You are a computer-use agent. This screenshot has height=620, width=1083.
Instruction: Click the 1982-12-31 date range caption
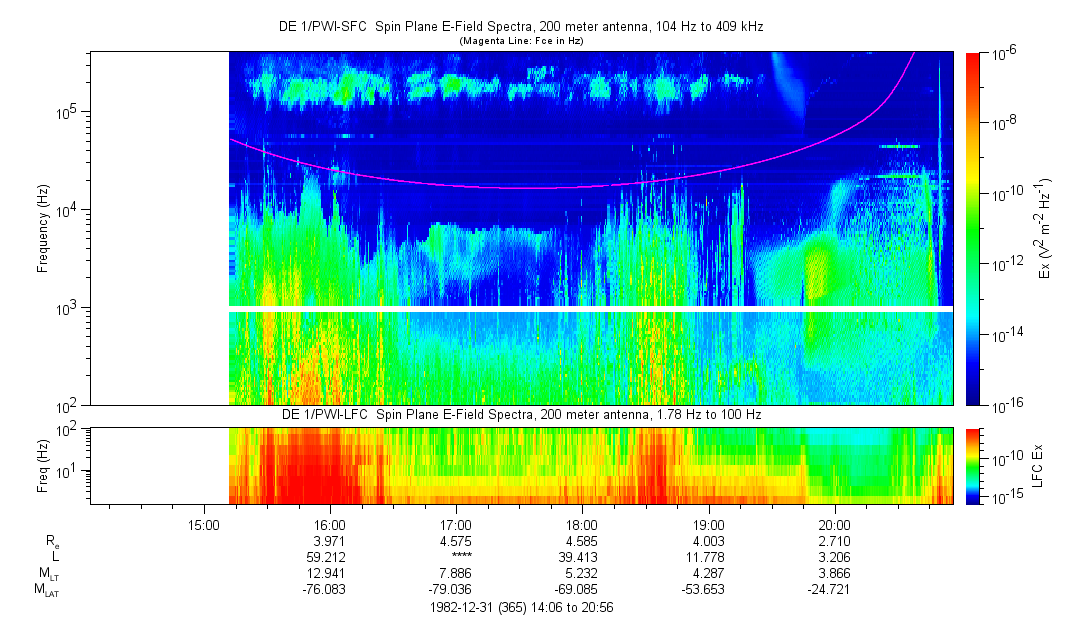point(520,607)
